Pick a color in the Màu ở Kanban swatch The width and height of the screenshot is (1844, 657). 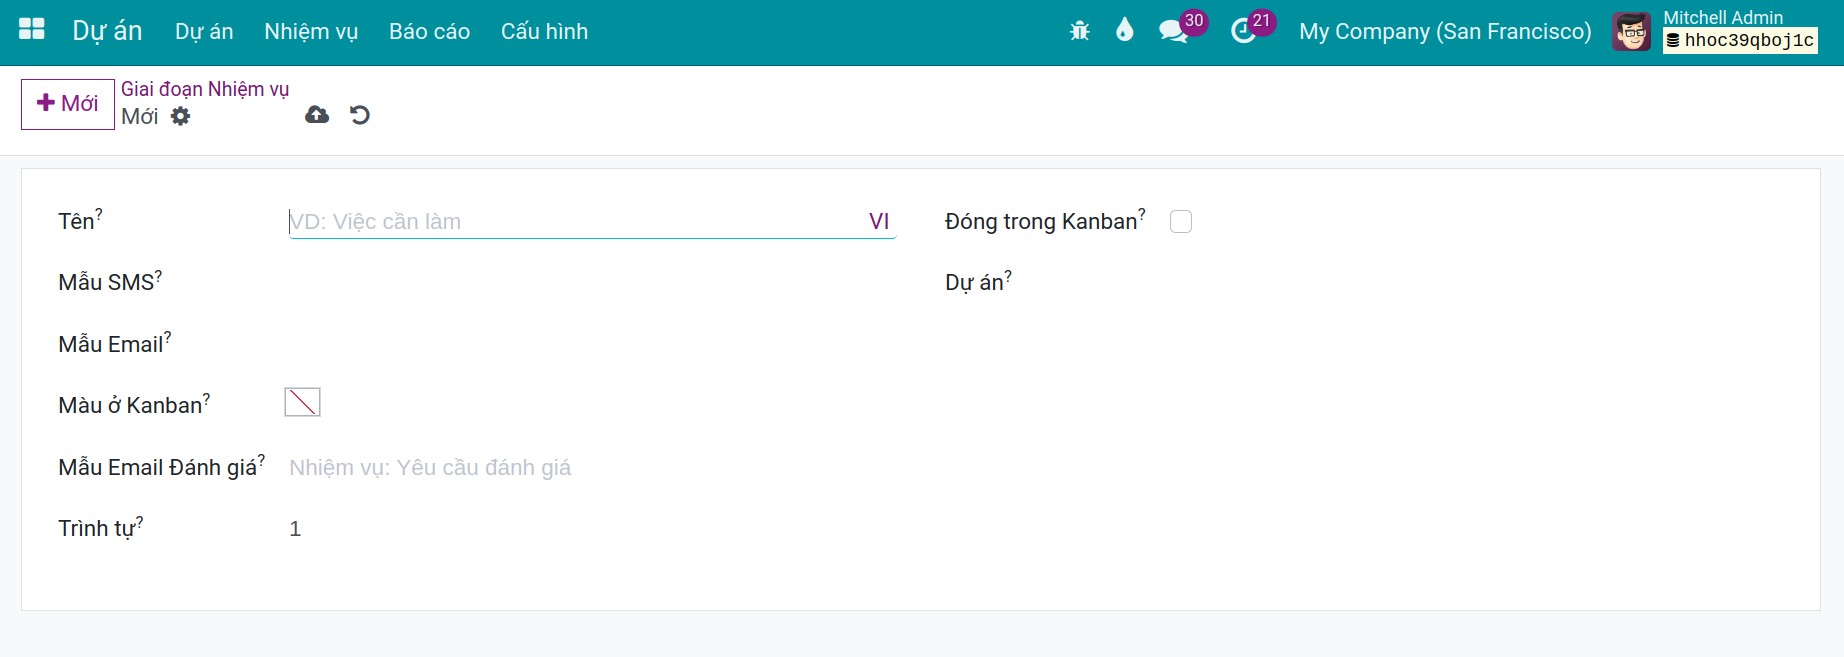click(x=302, y=402)
